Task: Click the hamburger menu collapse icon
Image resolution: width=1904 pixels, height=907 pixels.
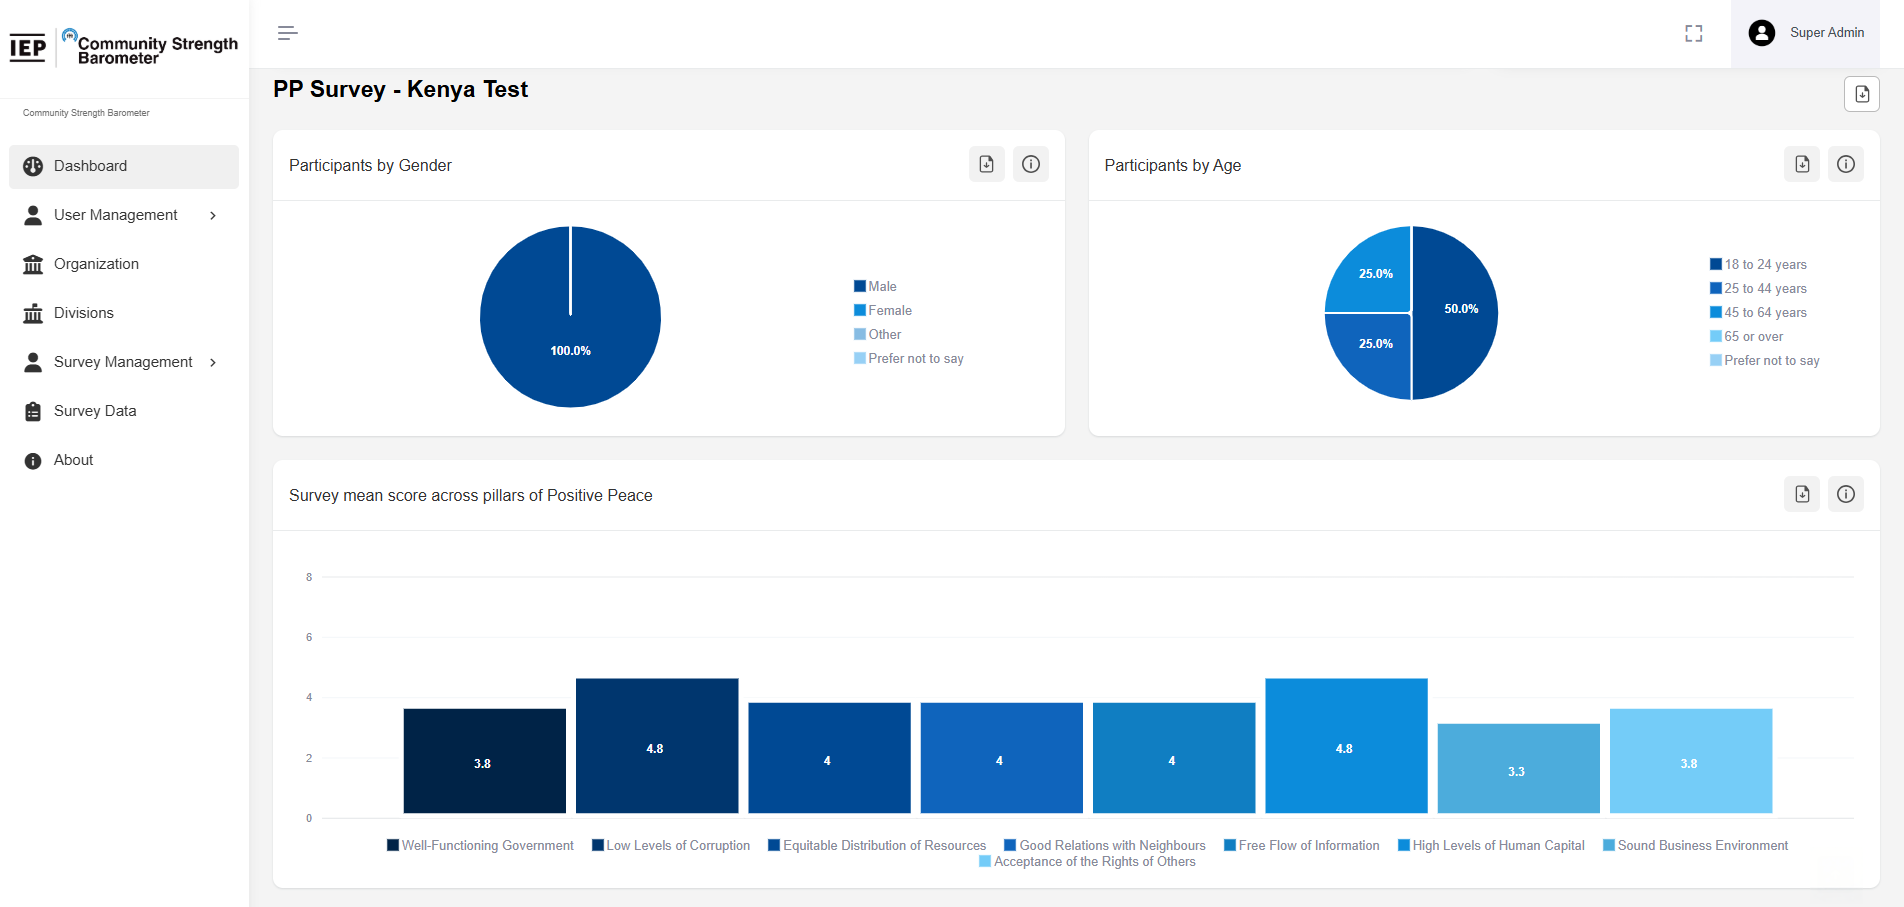Action: 287,33
